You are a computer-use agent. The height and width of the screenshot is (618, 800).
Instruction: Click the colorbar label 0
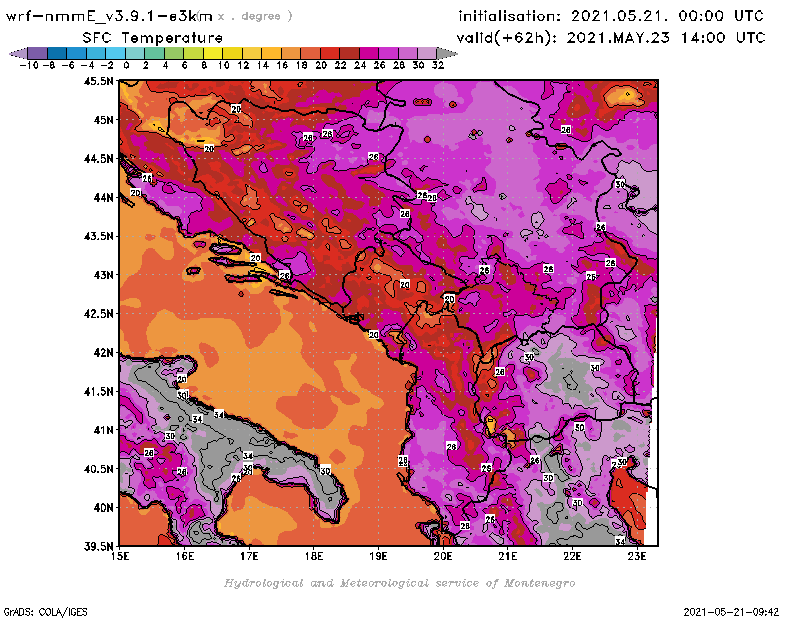126,65
